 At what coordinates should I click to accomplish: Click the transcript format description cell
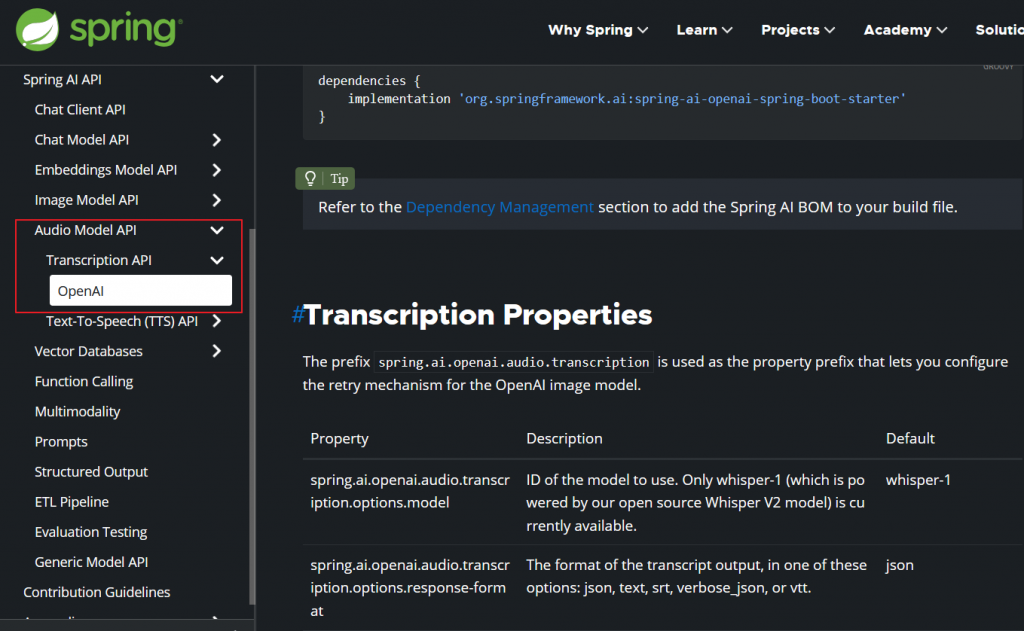click(696, 576)
